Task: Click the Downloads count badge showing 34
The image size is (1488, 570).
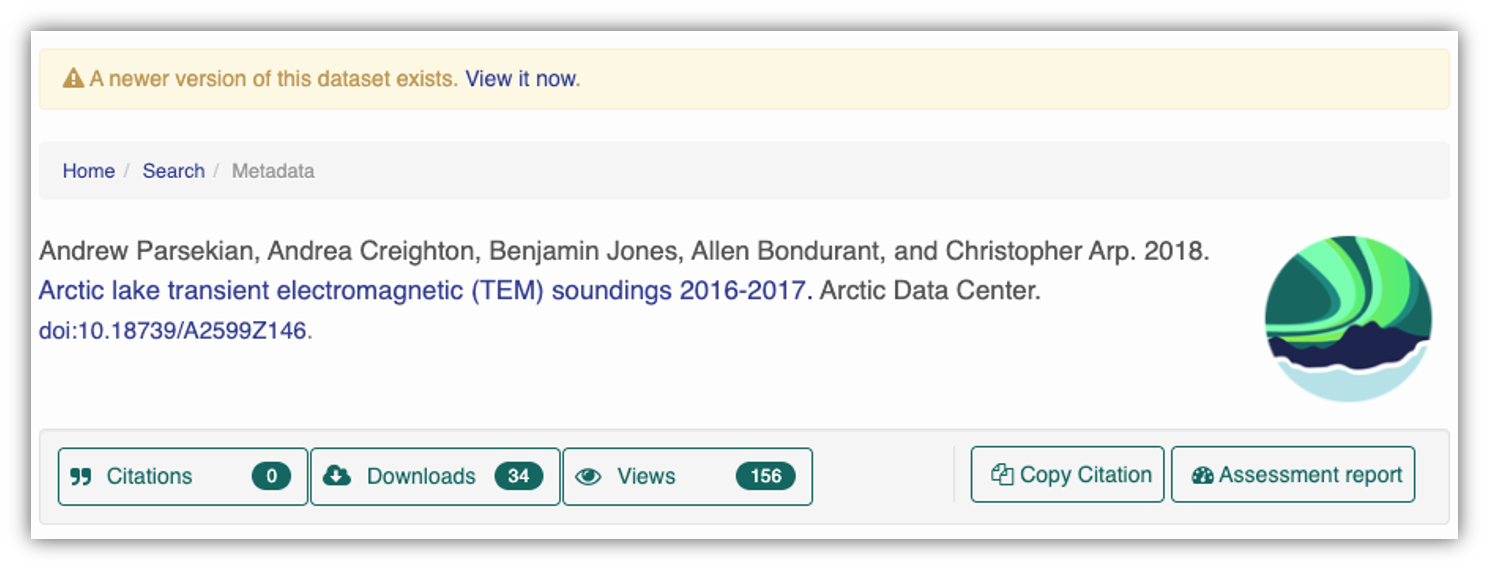Action: coord(518,477)
